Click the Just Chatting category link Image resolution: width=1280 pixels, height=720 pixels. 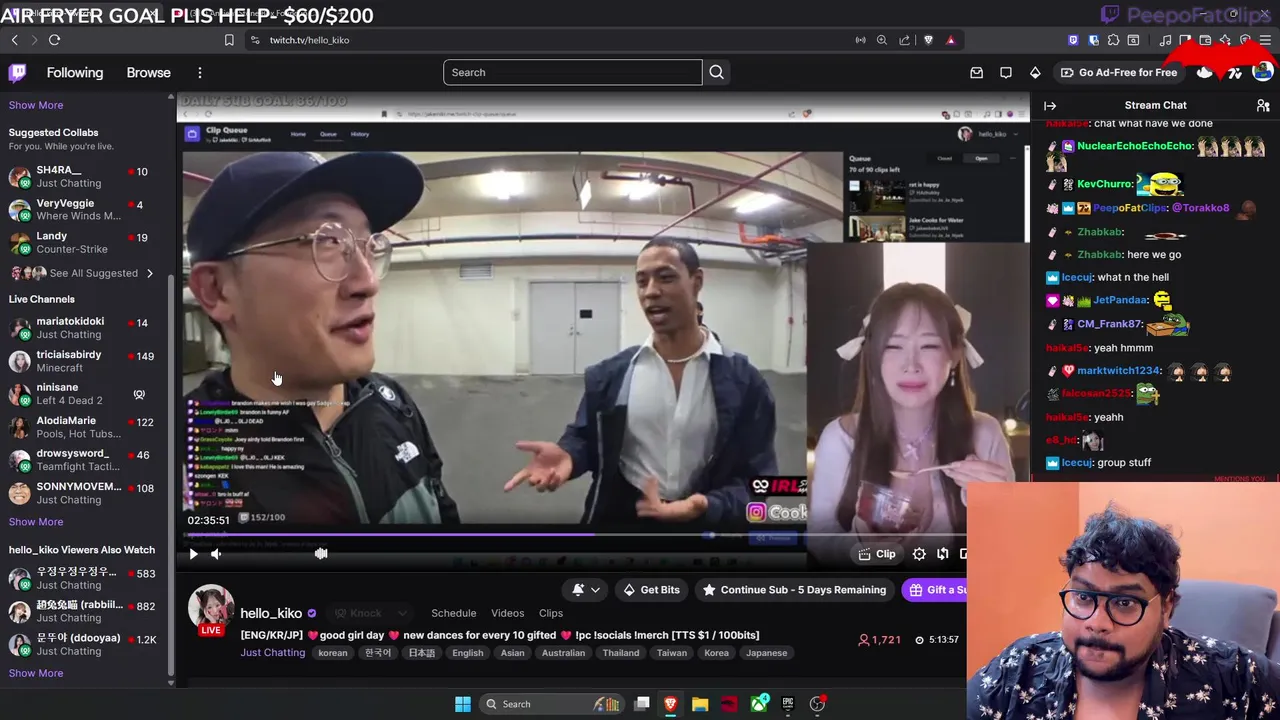[x=273, y=653]
